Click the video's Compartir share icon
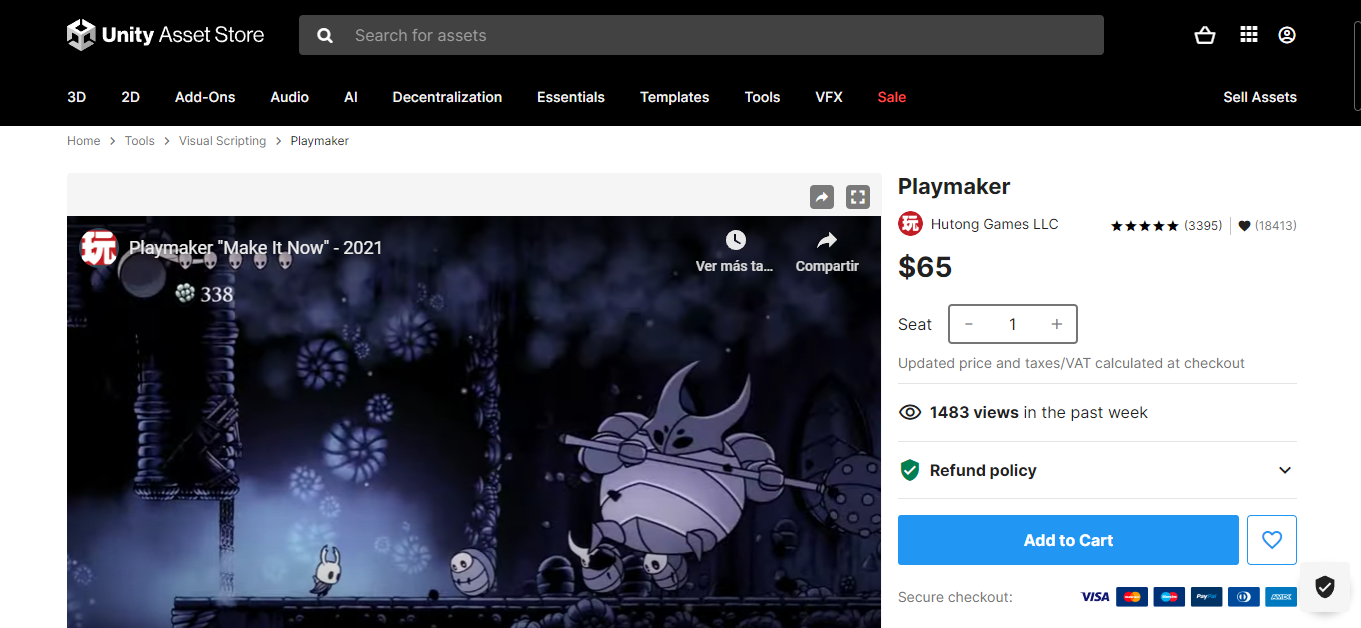This screenshot has width=1361, height=628. click(x=827, y=240)
